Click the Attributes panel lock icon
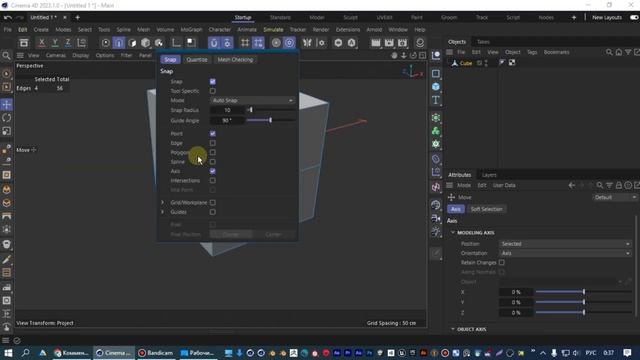Image resolution: width=640 pixels, height=360 pixels. tap(619, 185)
